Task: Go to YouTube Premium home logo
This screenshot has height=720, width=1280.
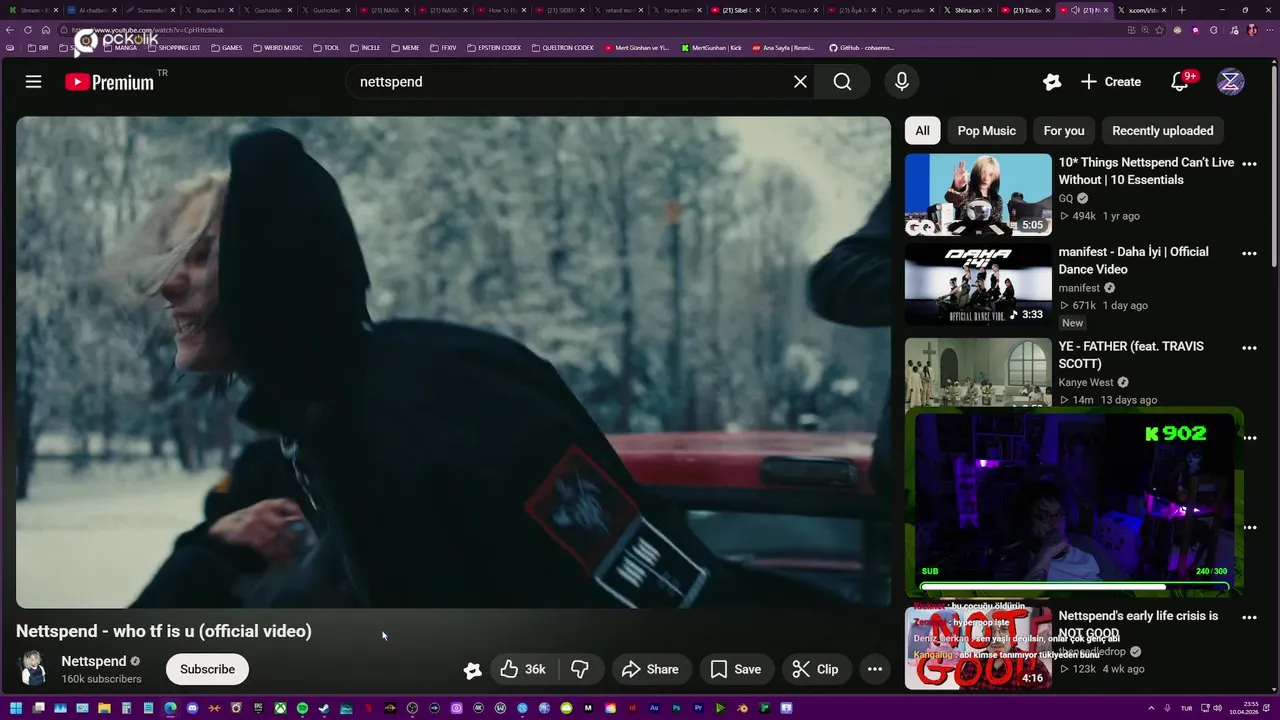Action: (x=110, y=82)
